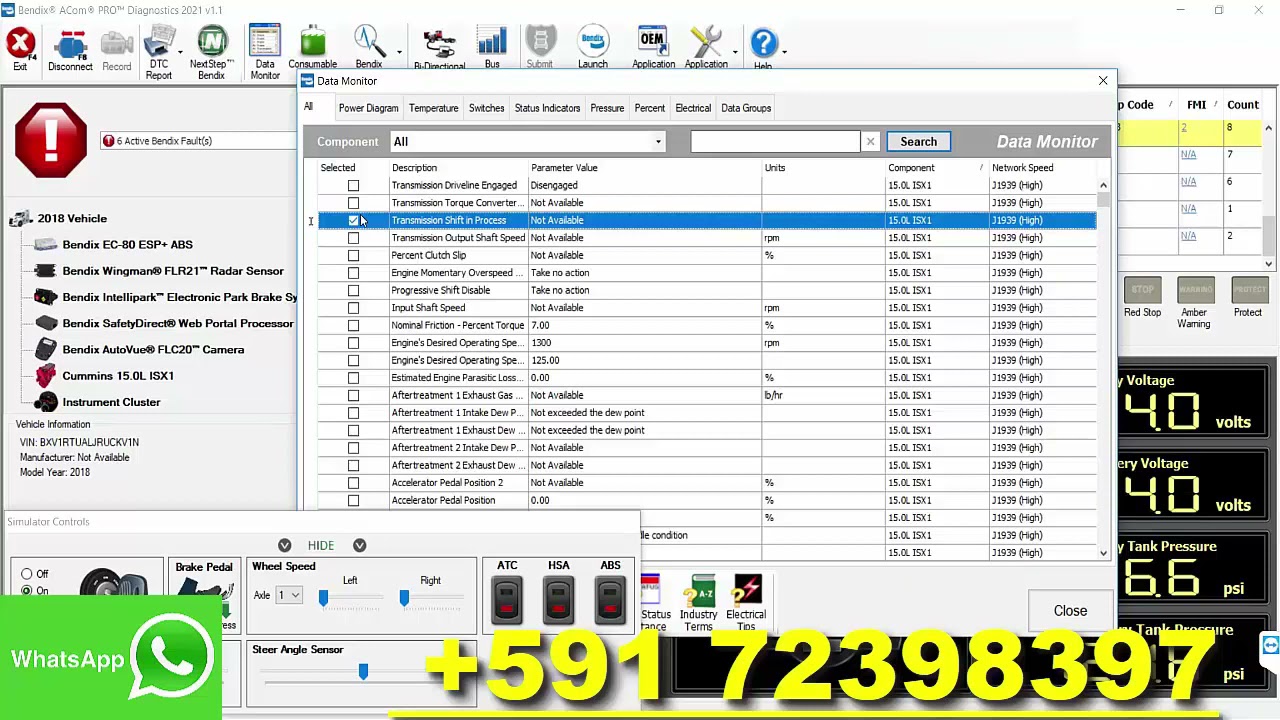Check Accelerator Pedal Position 2 checkbox
1280x720 pixels.
tap(353, 483)
